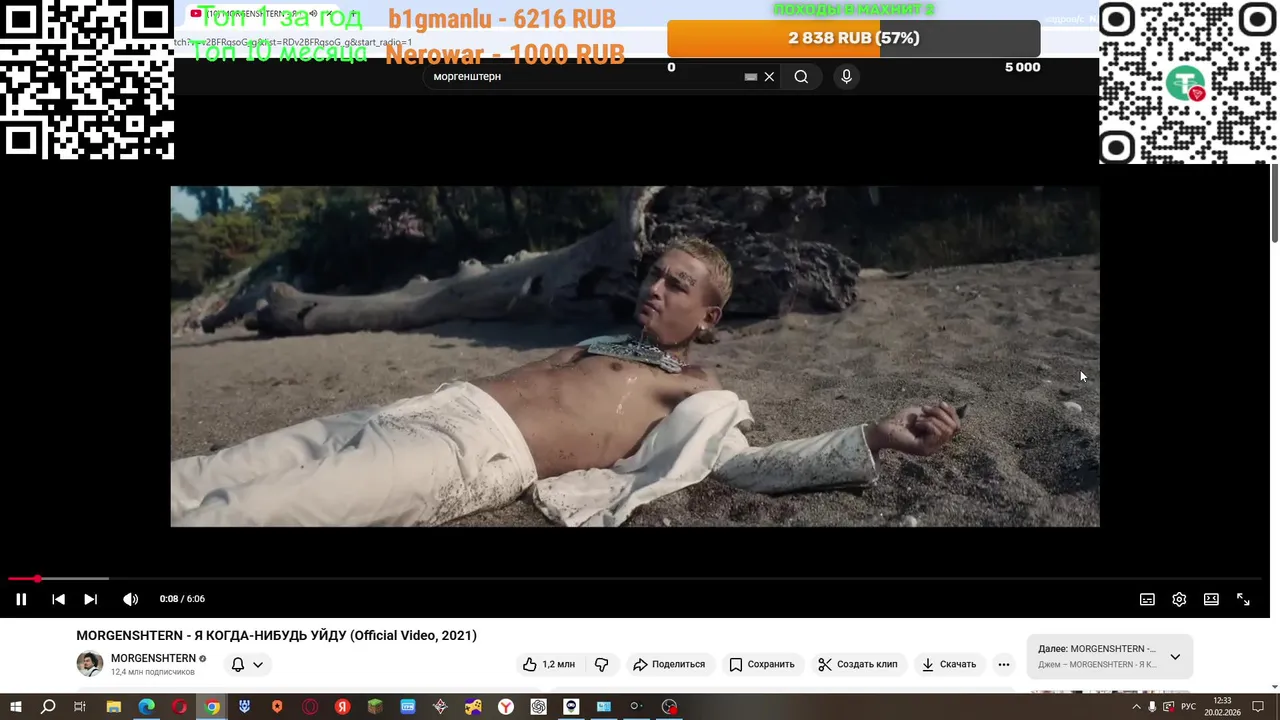Pause the video with the pause button
This screenshot has width=1280, height=720.
click(21, 599)
